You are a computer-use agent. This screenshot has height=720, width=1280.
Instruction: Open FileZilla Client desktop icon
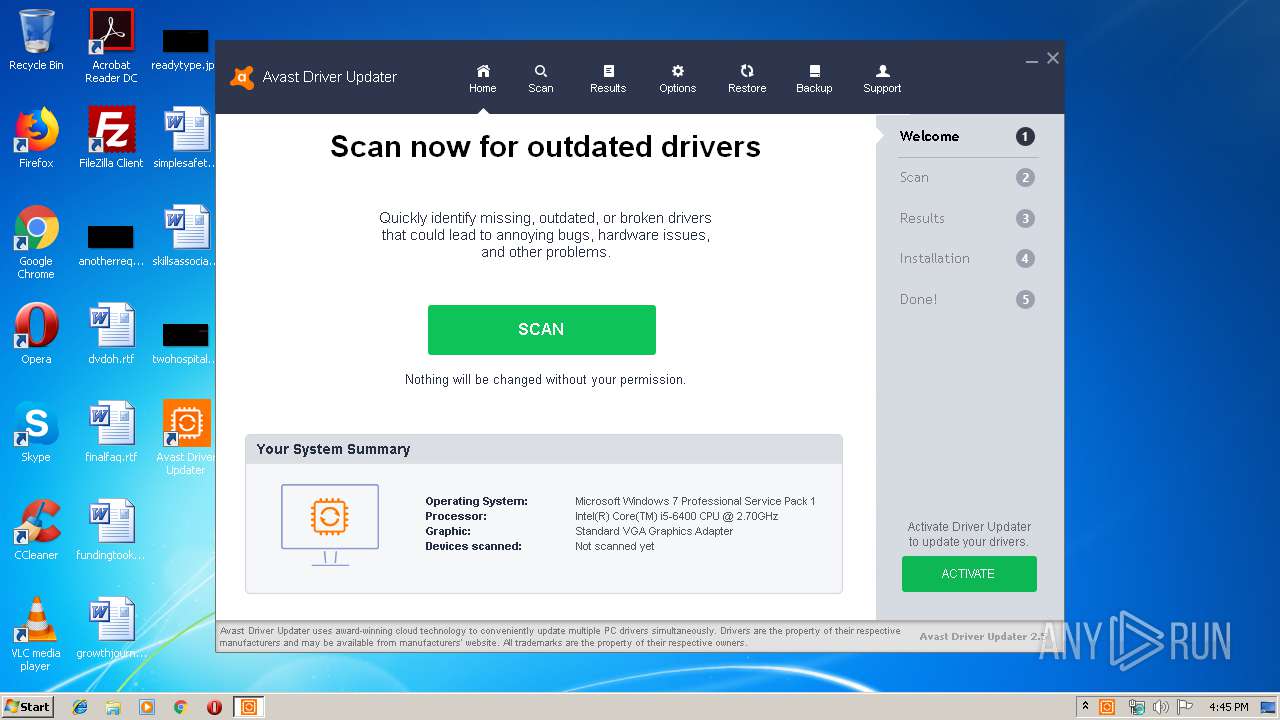111,138
